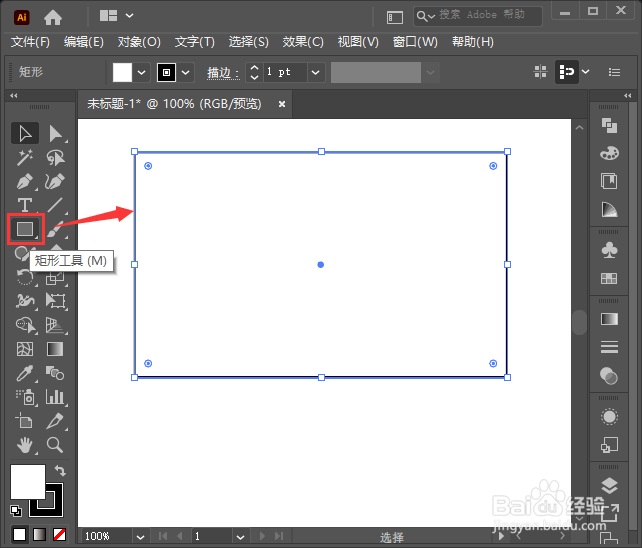Select the Blend tool
The width and height of the screenshot is (642, 548).
55,373
